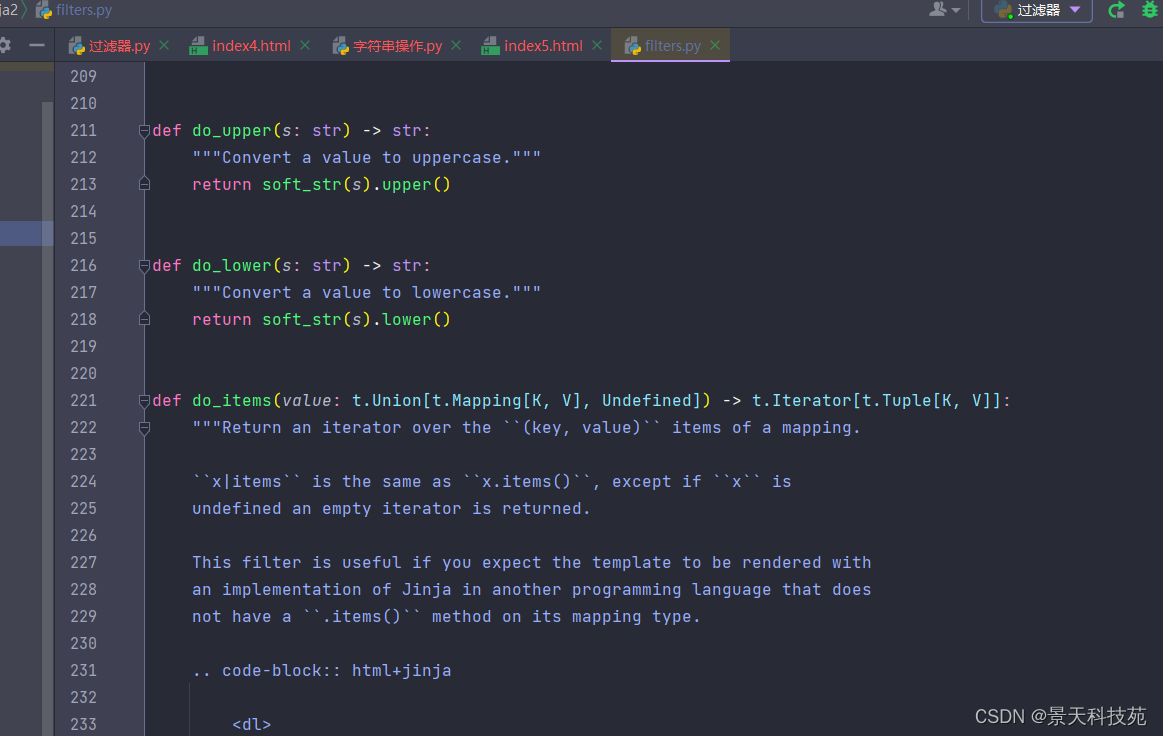
Task: Start debugging with the bug icon
Action: coord(1150,10)
